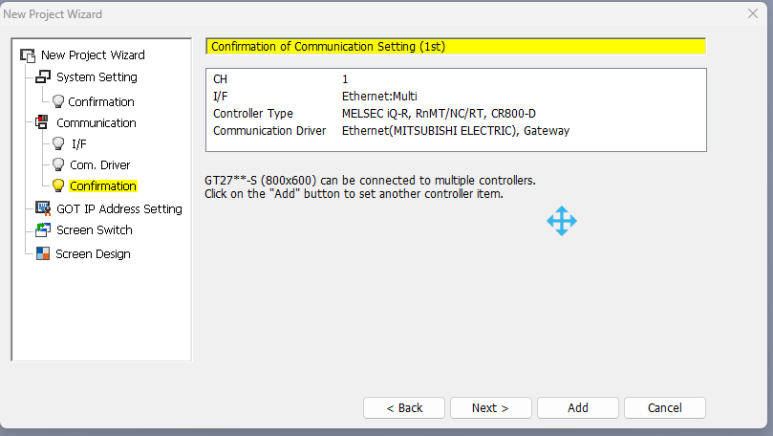Click the Communication Driver label
Image resolution: width=773 pixels, height=436 pixels.
[x=270, y=131]
